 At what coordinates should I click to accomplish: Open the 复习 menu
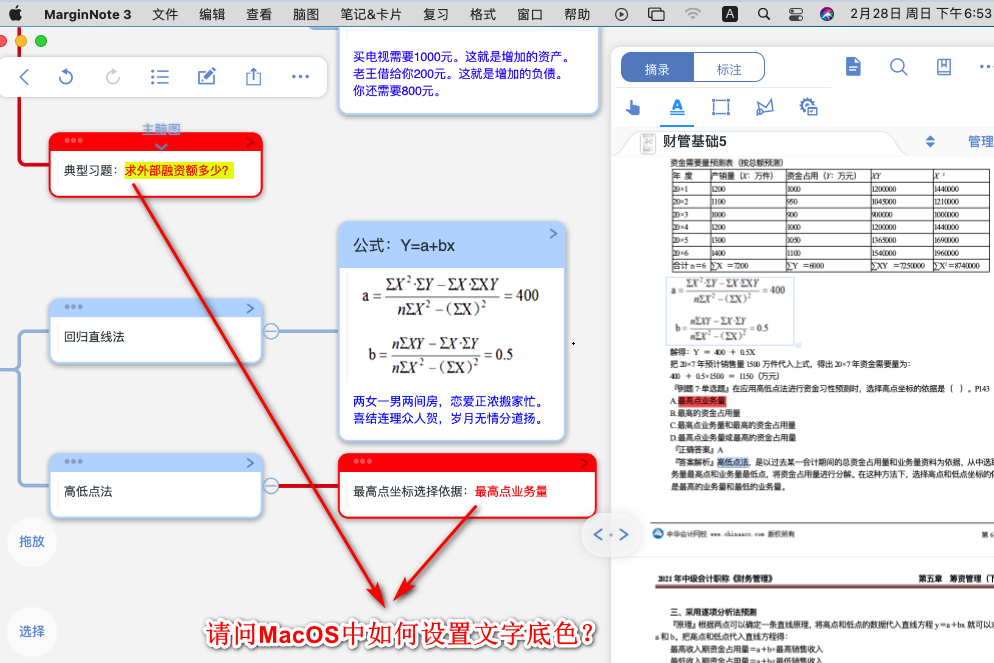pyautogui.click(x=436, y=14)
